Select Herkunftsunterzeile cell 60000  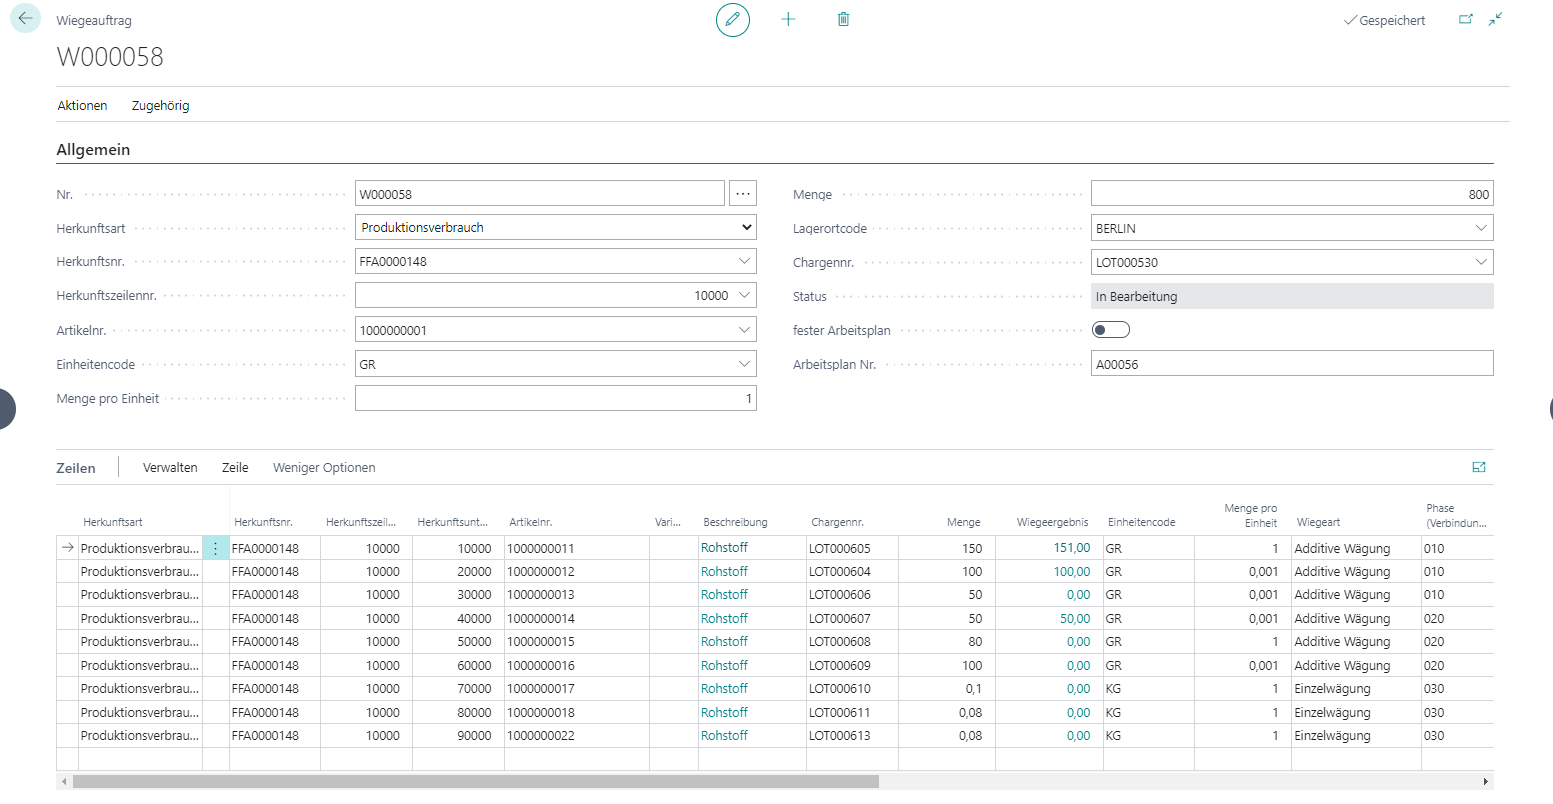coord(458,666)
